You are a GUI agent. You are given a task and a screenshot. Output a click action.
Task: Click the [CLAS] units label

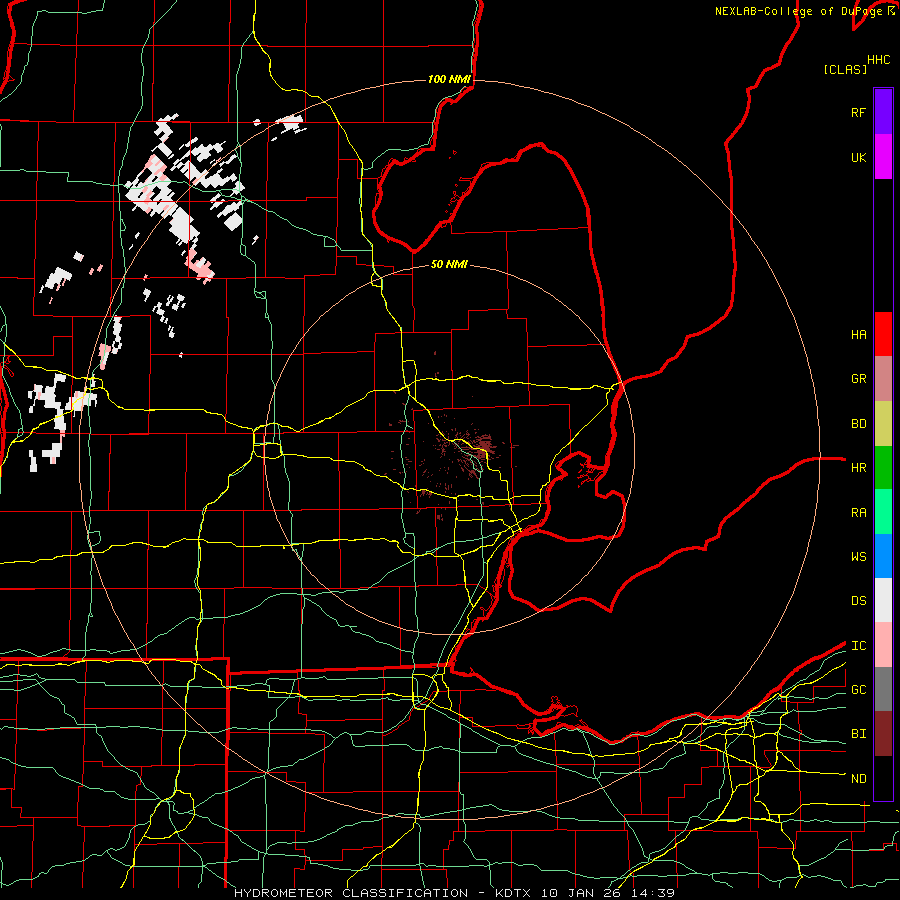click(845, 69)
